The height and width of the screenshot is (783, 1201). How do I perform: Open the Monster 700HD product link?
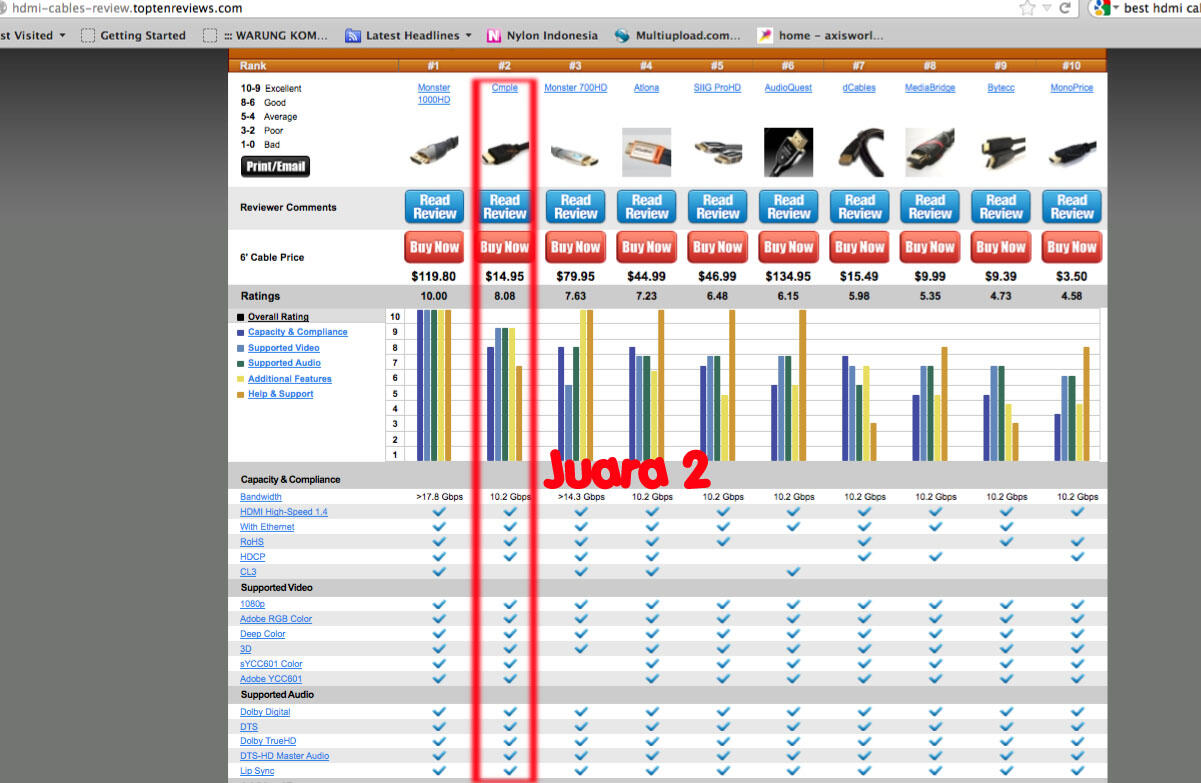pos(575,88)
